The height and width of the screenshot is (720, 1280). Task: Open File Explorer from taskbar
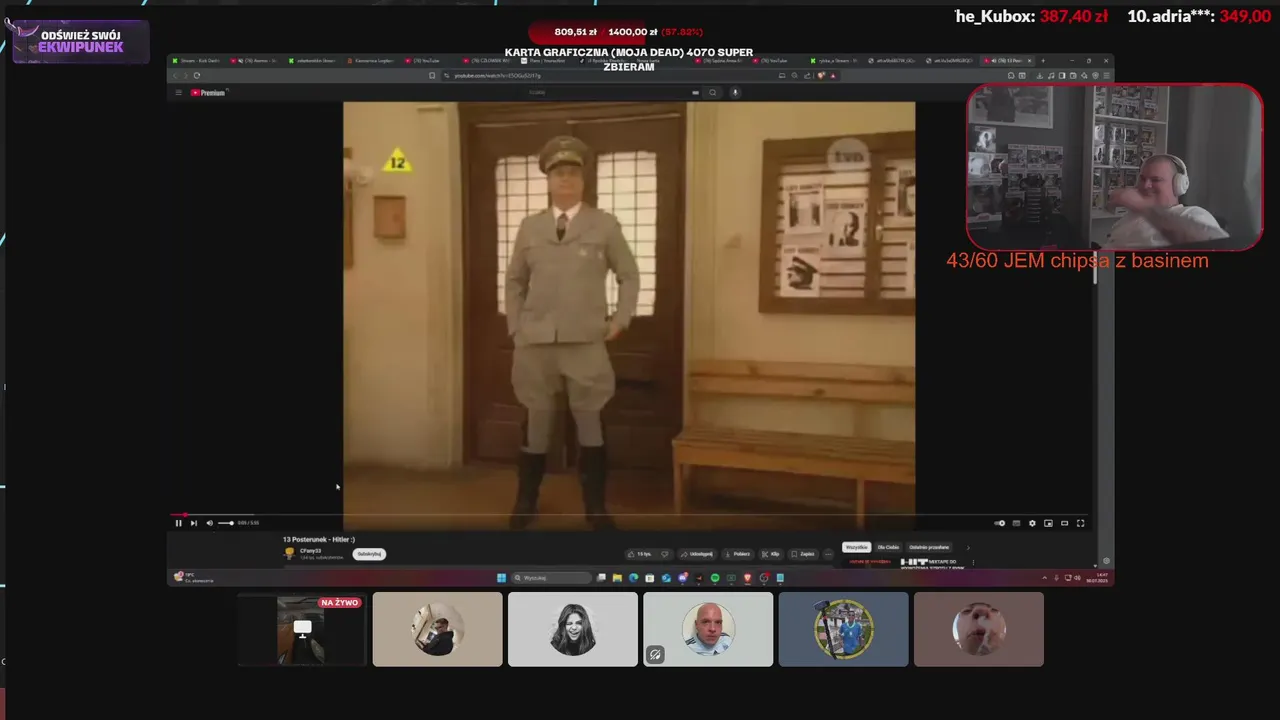[x=617, y=578]
